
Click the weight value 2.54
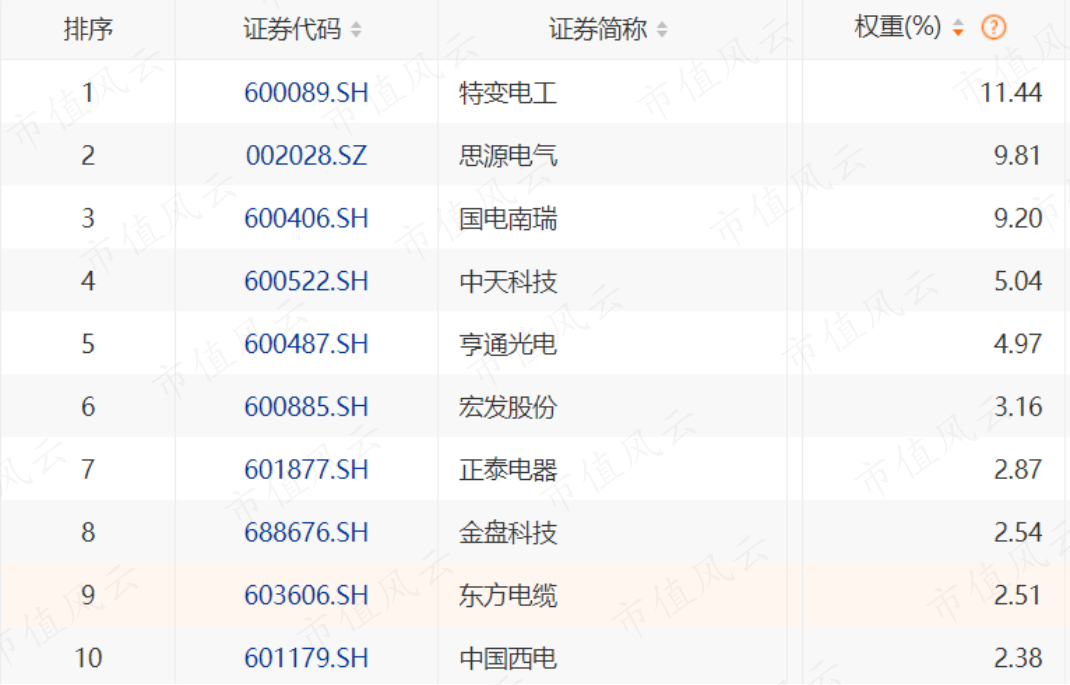click(1017, 532)
